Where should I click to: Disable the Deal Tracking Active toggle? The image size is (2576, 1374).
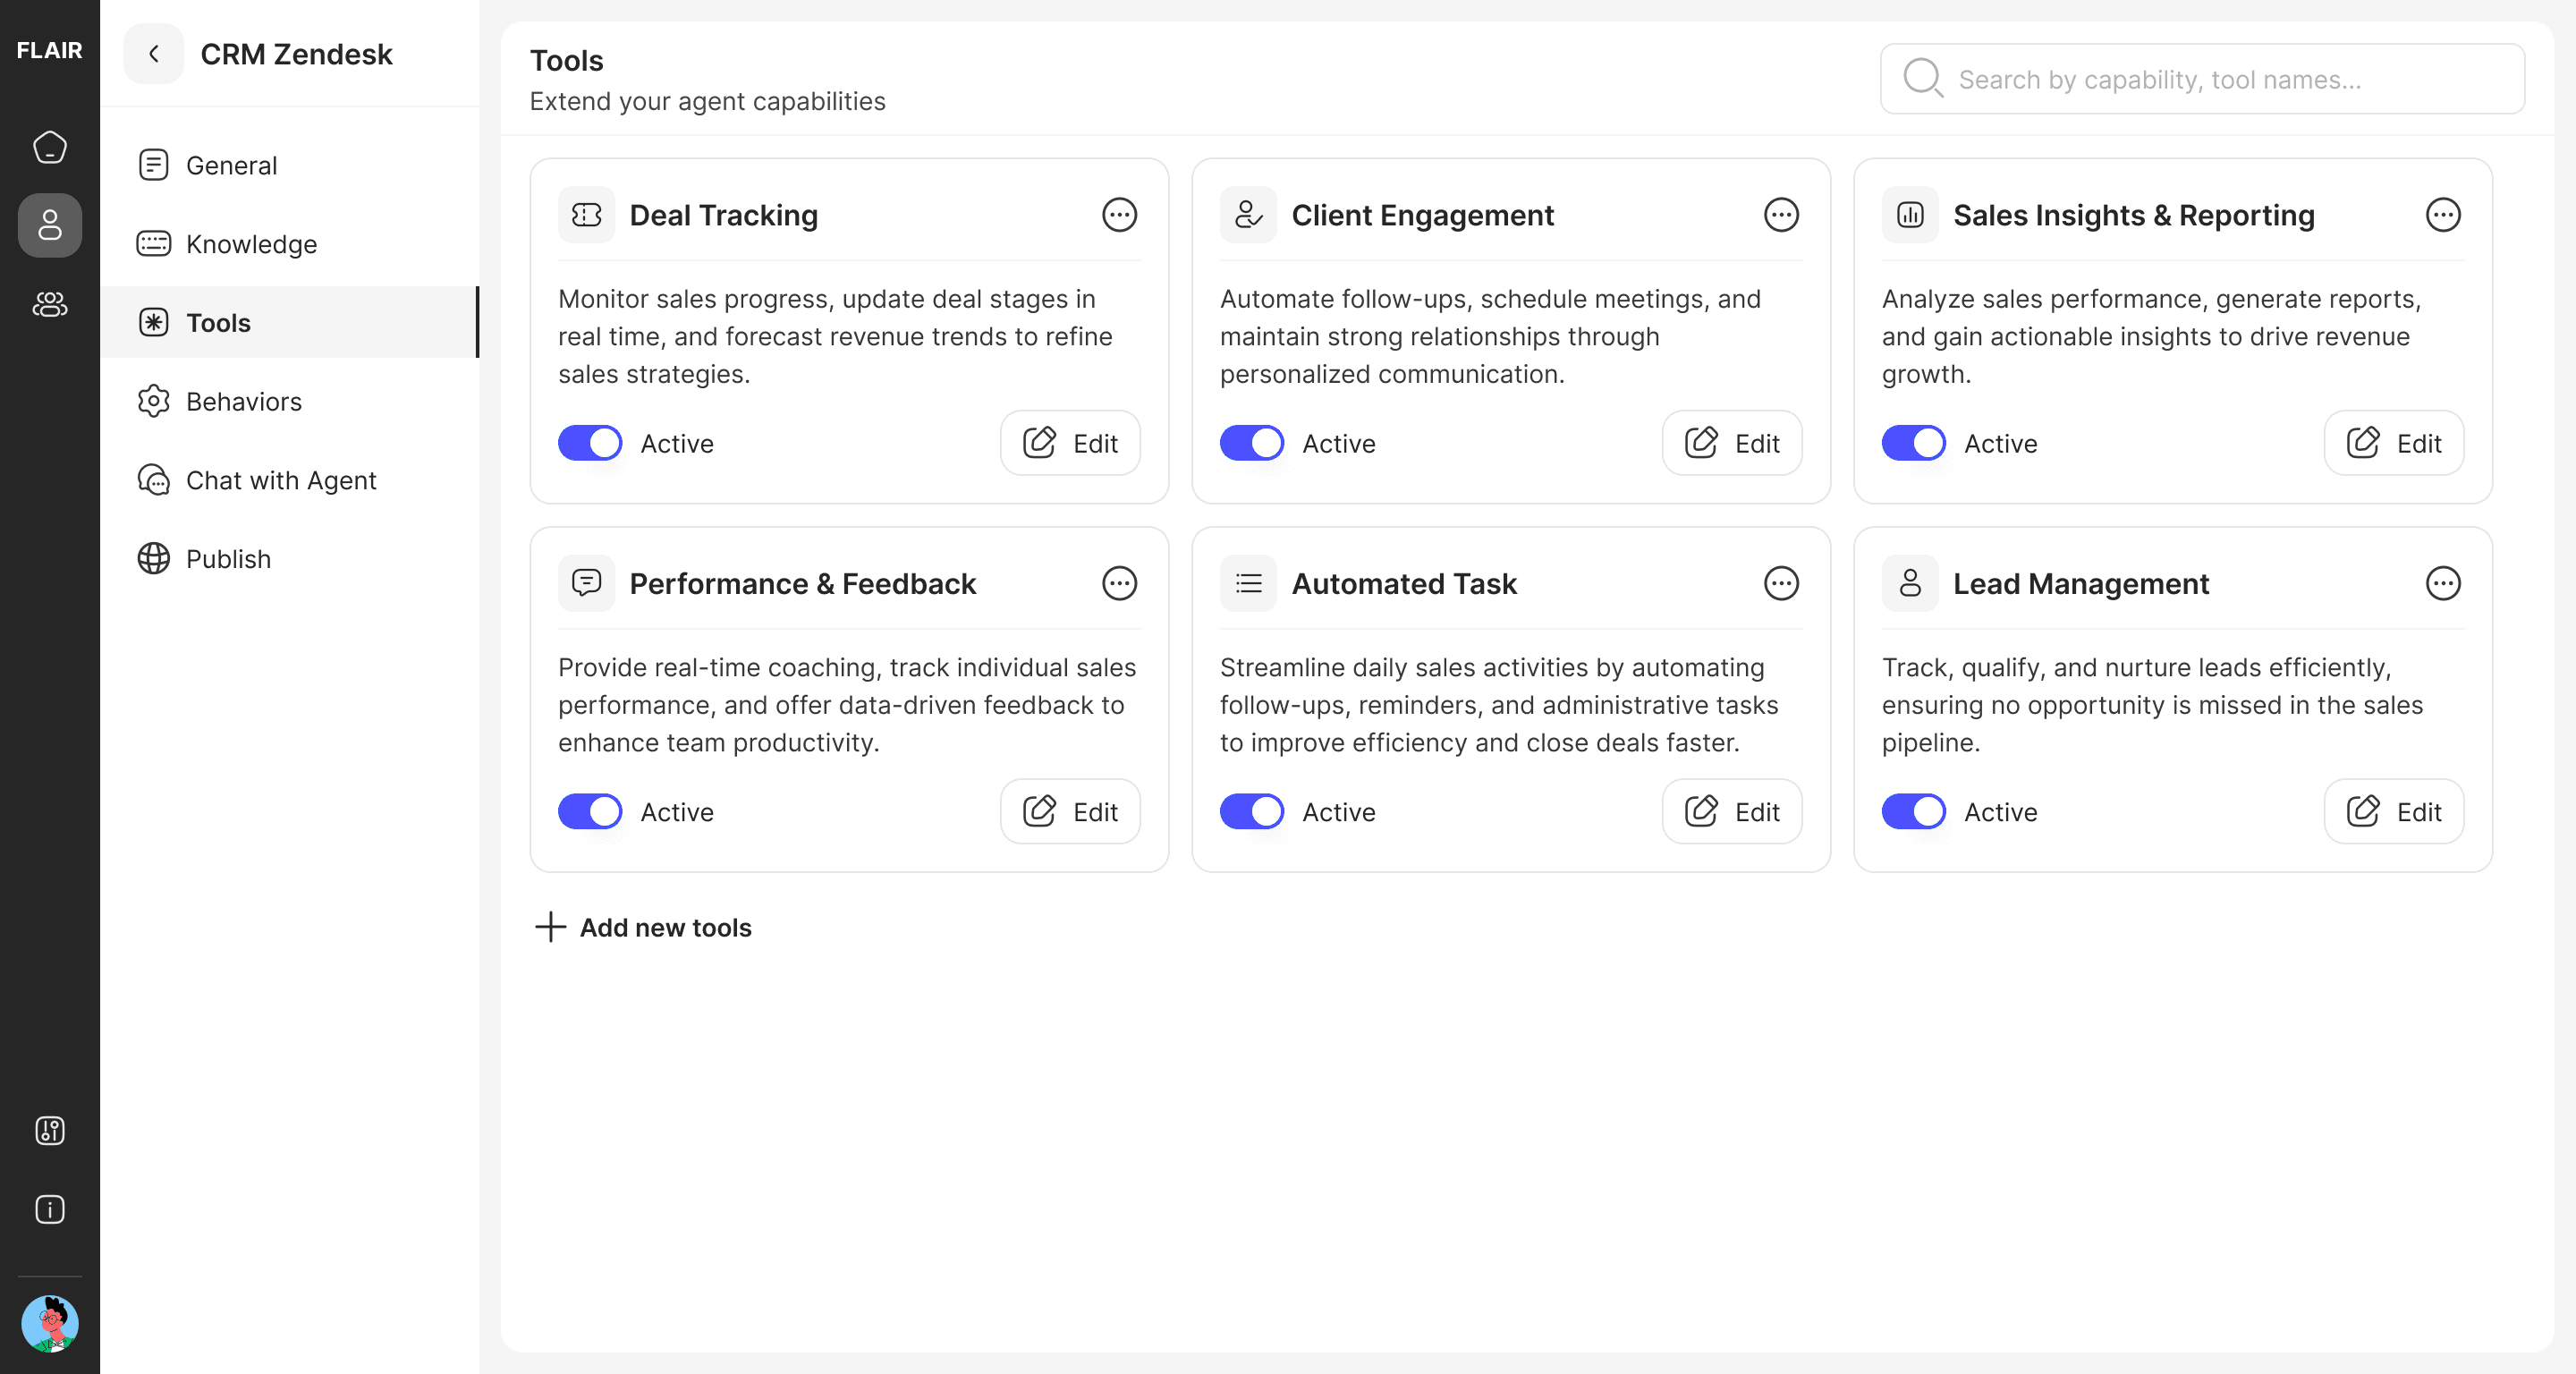pyautogui.click(x=590, y=443)
